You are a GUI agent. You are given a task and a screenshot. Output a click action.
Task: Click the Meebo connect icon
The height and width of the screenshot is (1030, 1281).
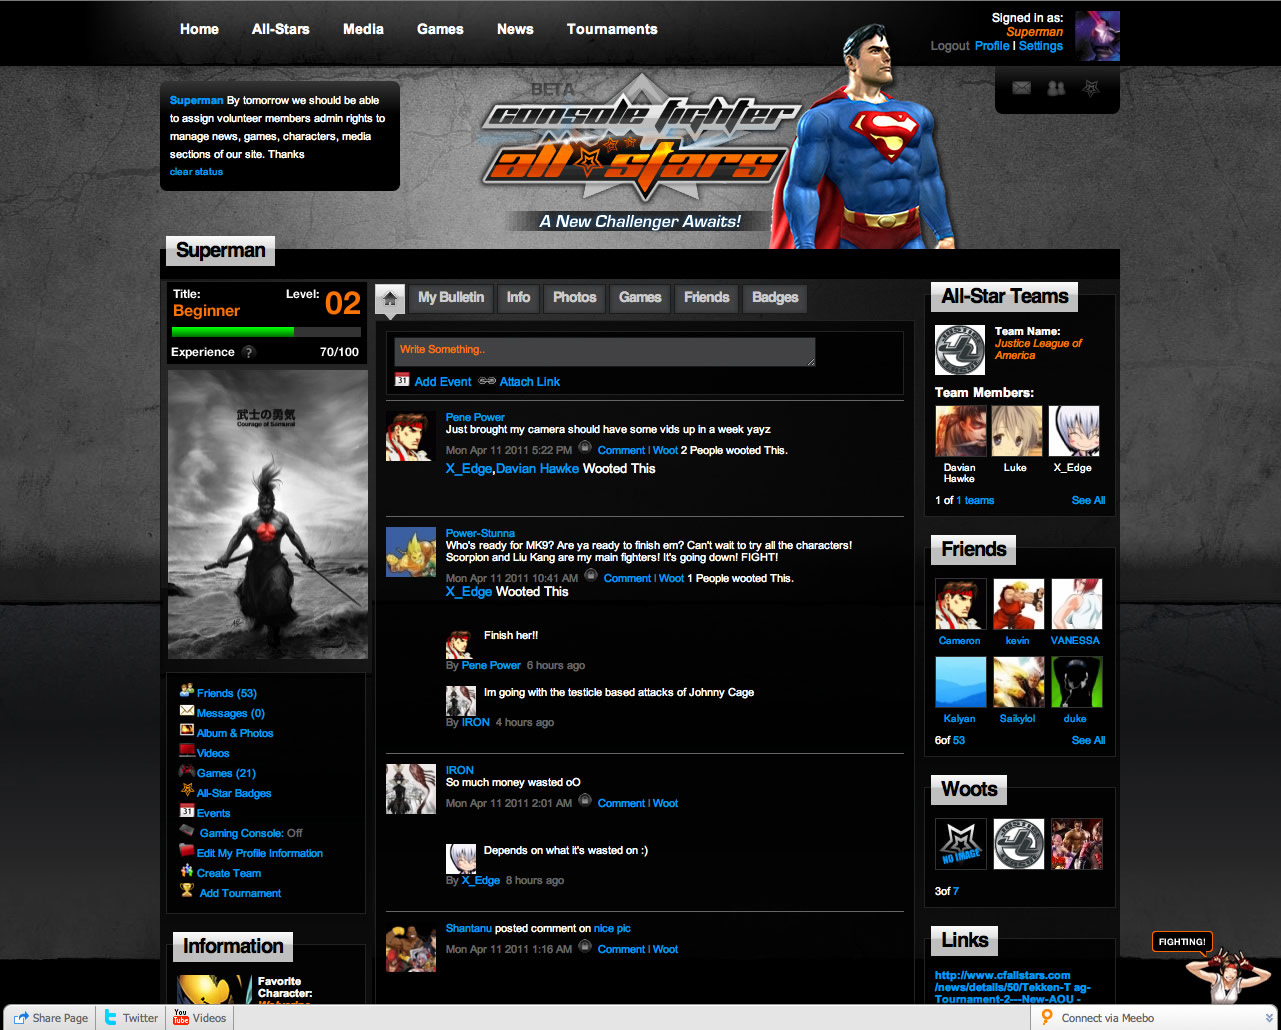1047,1018
